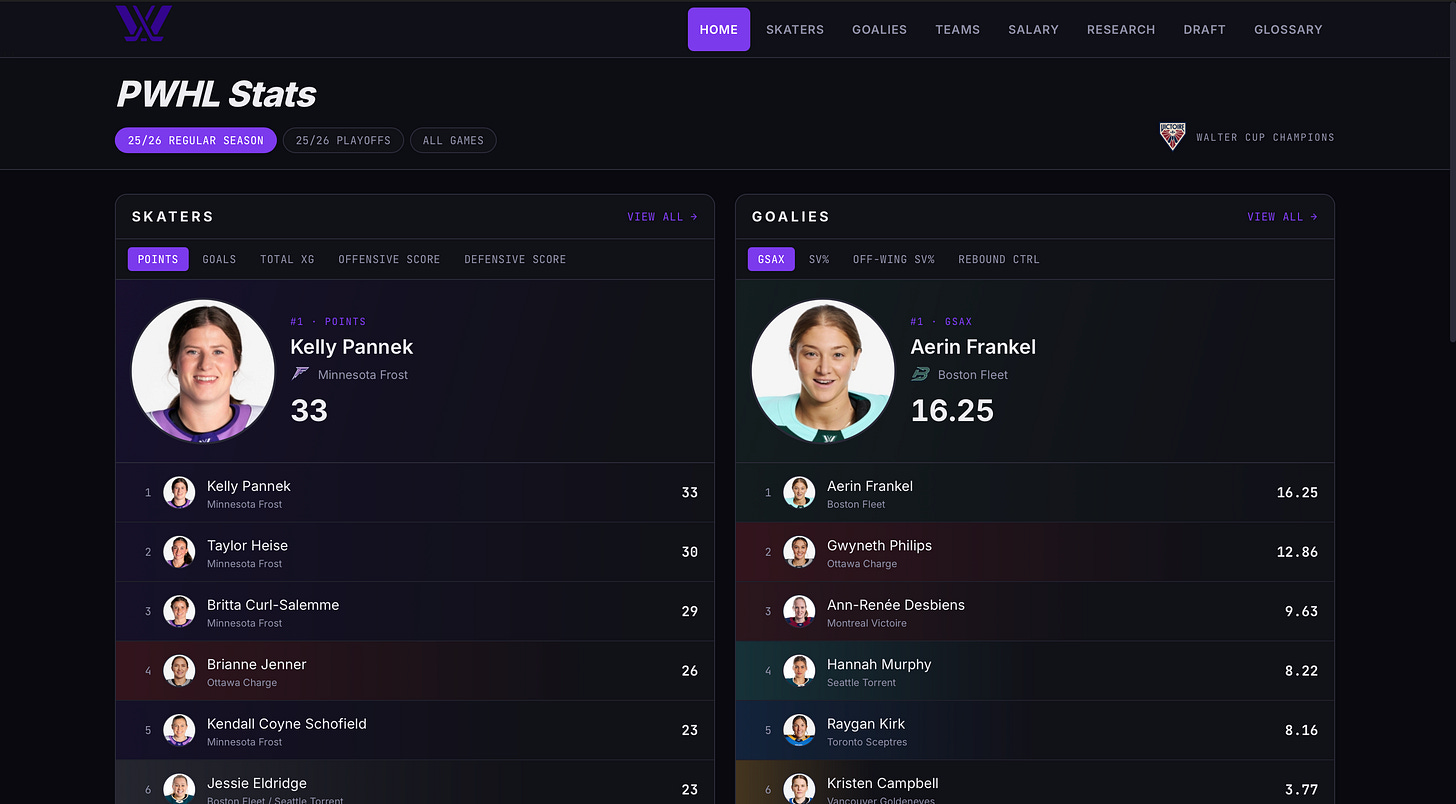
Task: Go to the Home page
Action: tap(719, 29)
